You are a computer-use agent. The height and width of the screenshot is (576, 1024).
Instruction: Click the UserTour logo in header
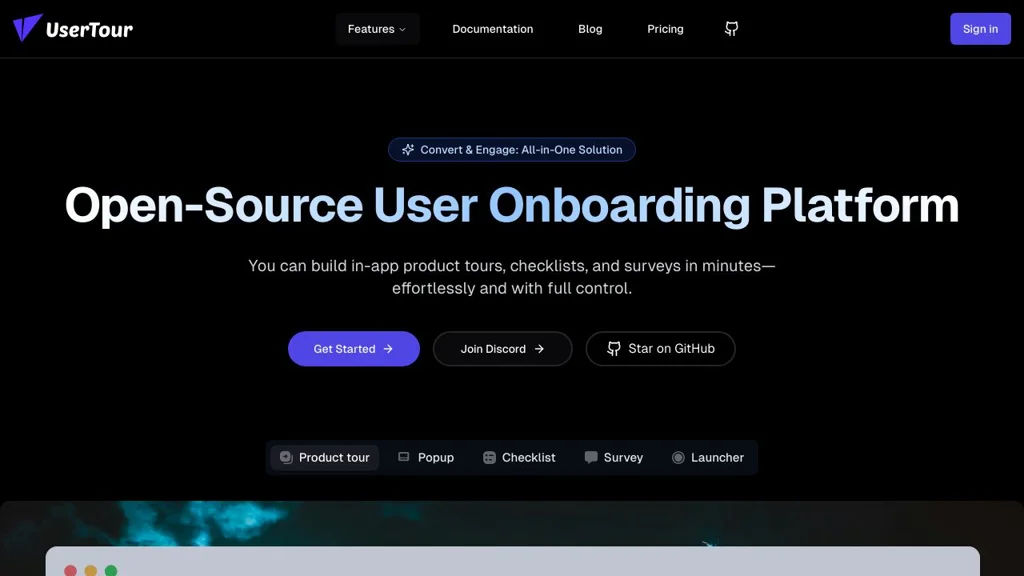point(72,28)
